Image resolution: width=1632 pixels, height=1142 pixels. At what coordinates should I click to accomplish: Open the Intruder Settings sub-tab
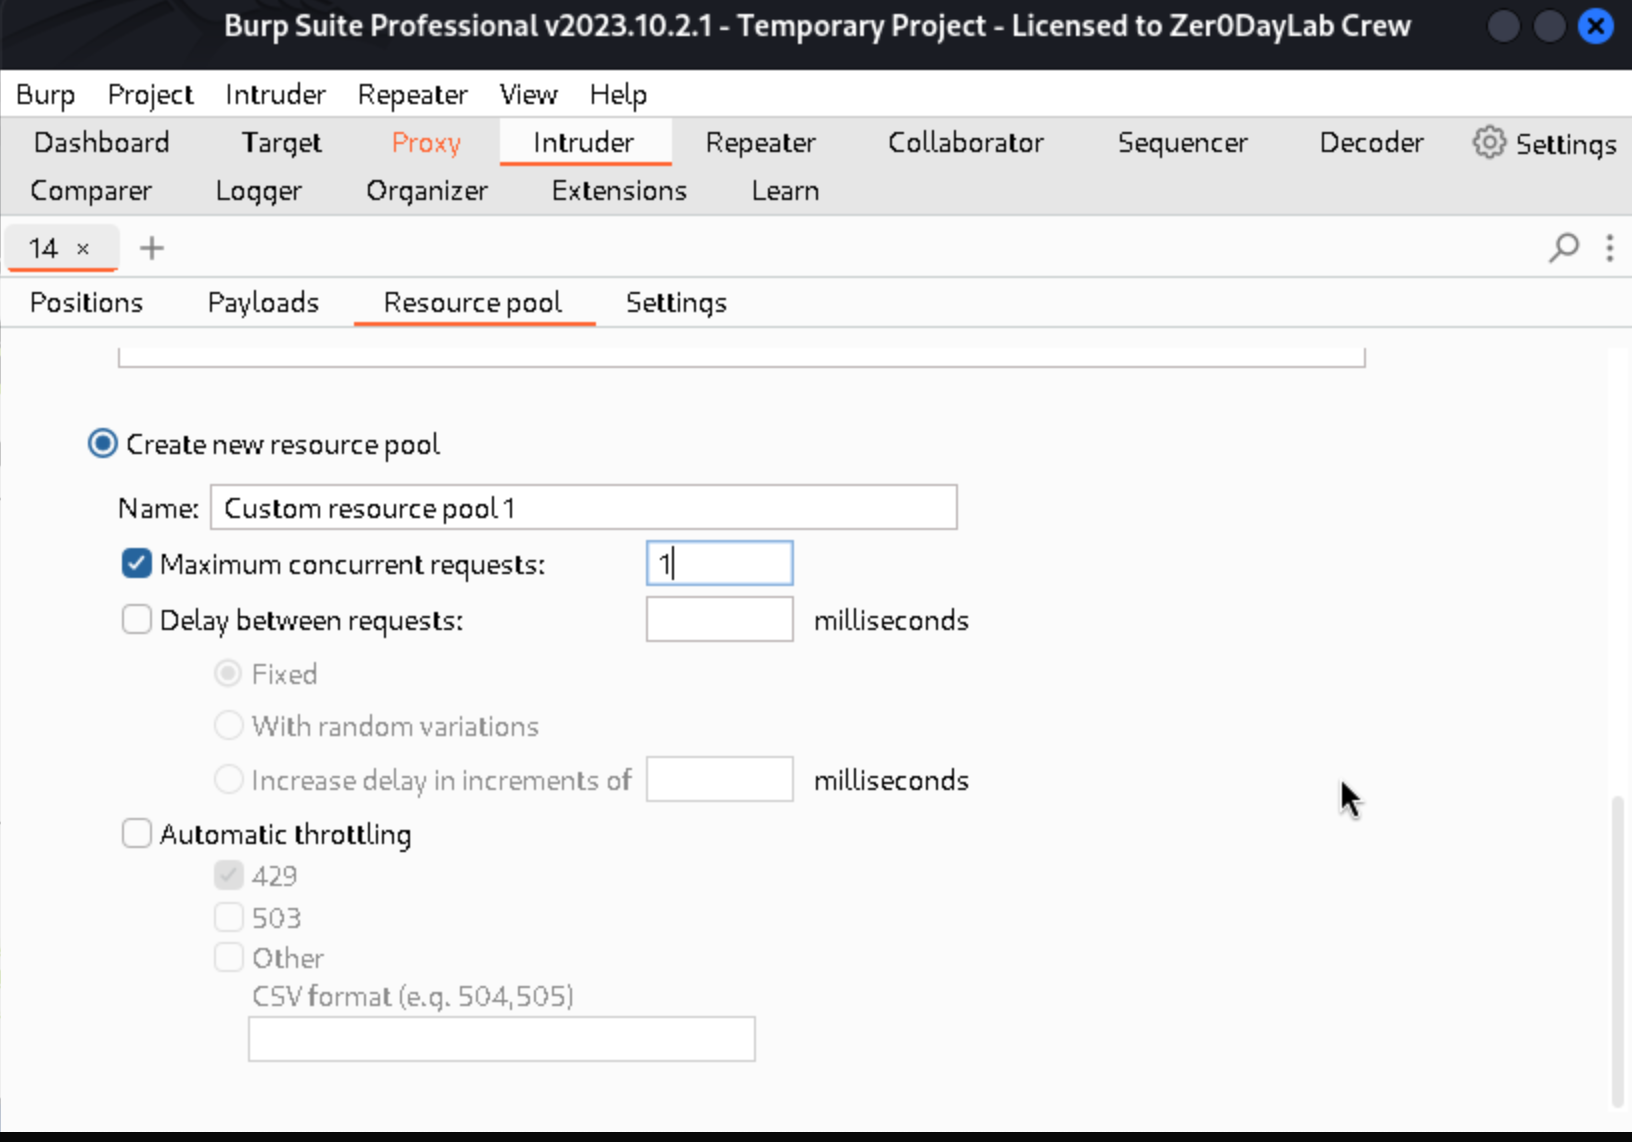pyautogui.click(x=676, y=302)
